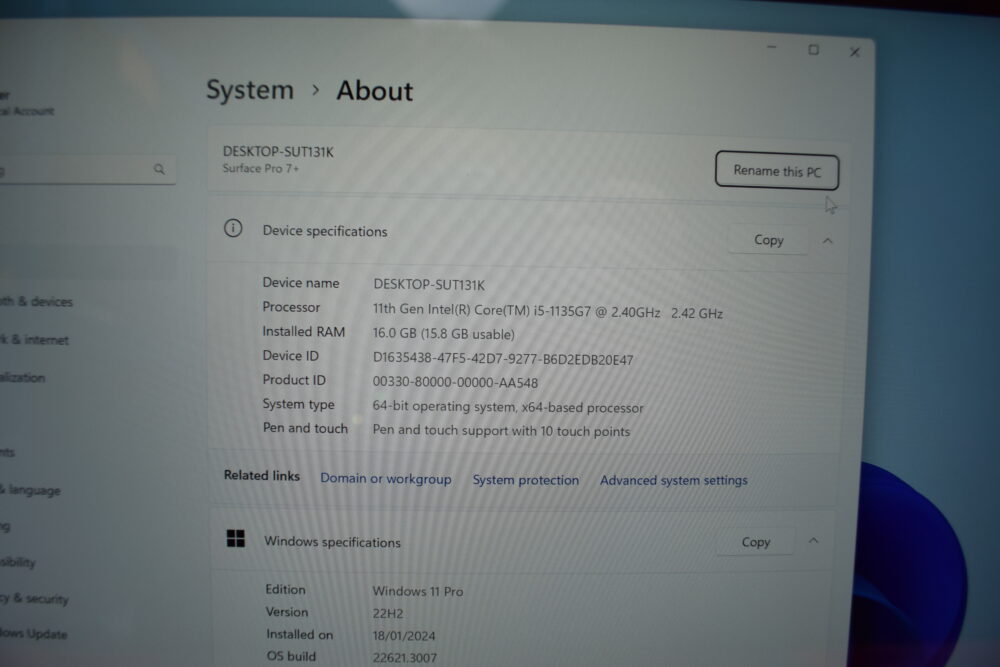Copy the Windows specifications
The height and width of the screenshot is (667, 1000).
[756, 542]
